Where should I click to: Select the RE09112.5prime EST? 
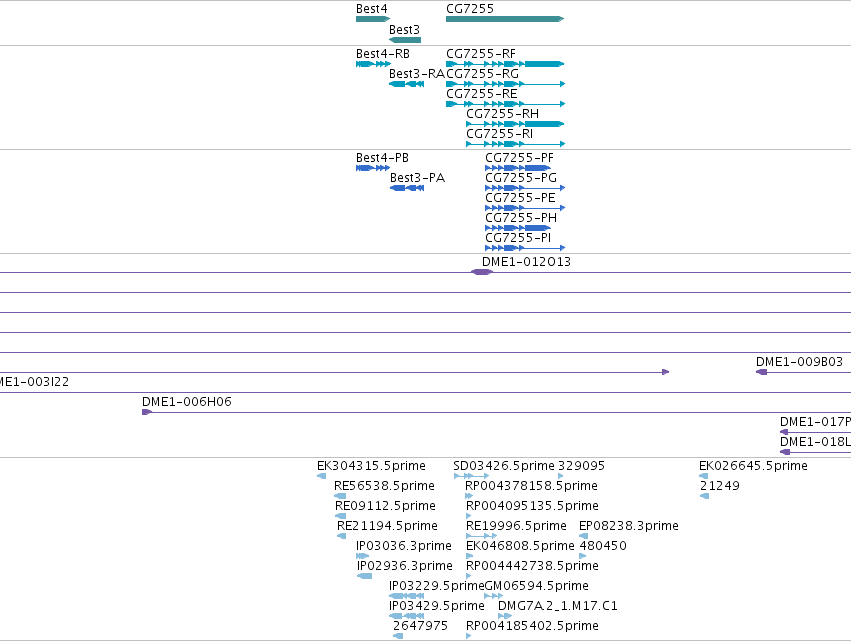pos(340,516)
